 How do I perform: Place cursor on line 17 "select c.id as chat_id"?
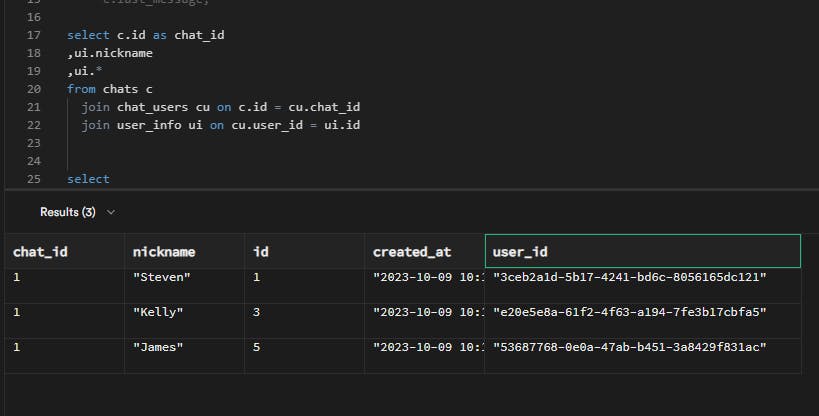(x=145, y=35)
